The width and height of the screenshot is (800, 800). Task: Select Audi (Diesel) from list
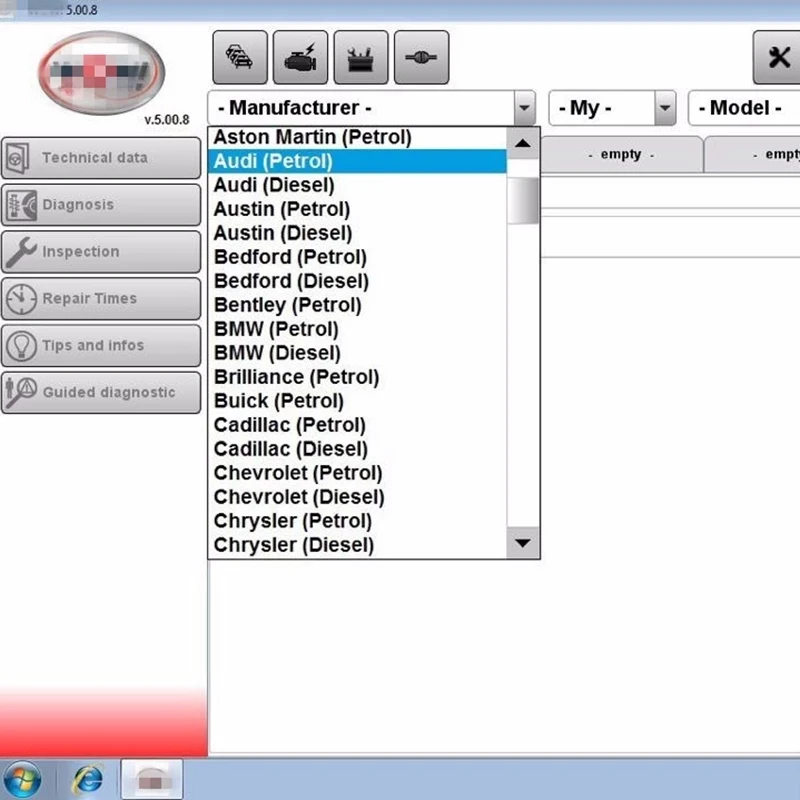click(357, 185)
